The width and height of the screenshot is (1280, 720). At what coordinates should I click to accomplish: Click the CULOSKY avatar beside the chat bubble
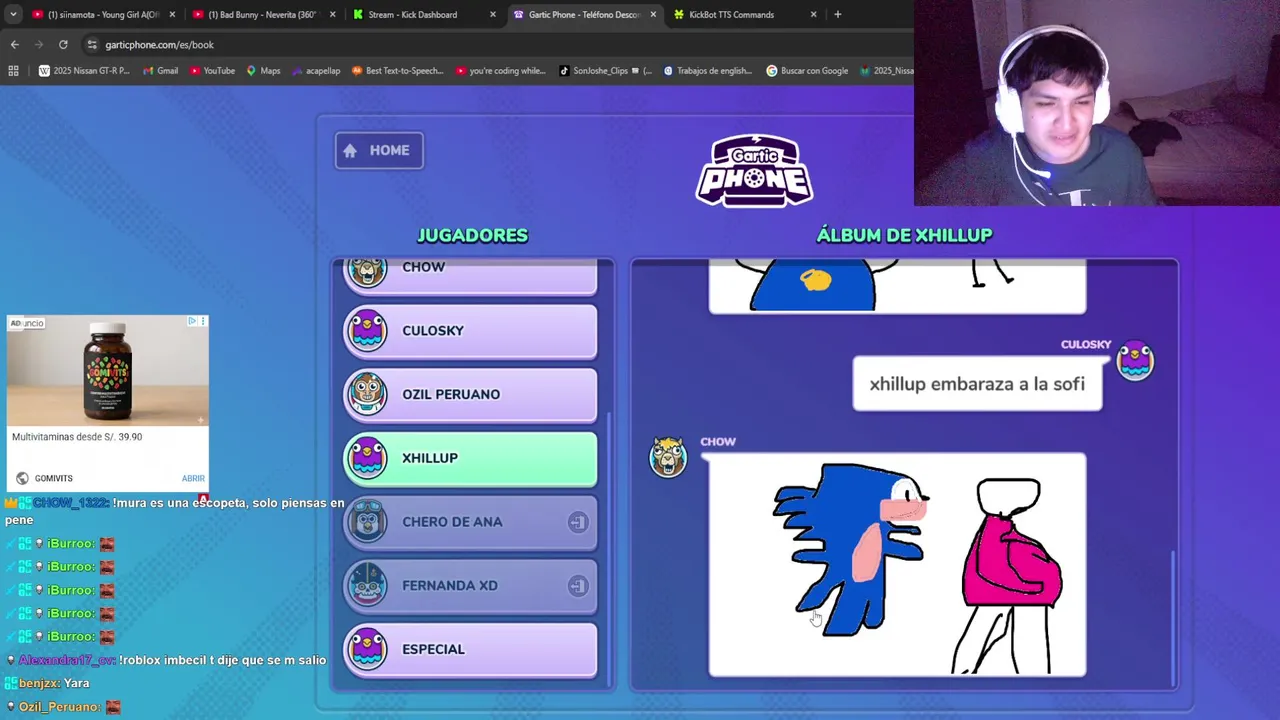point(1135,361)
